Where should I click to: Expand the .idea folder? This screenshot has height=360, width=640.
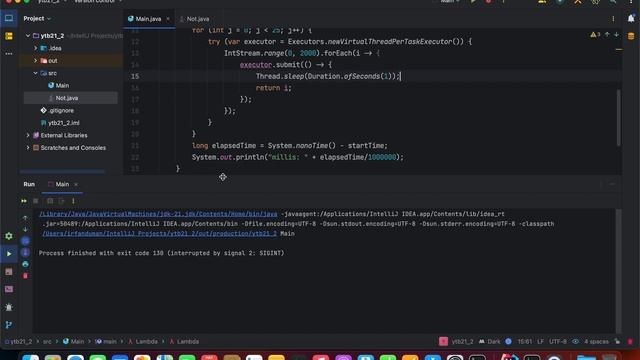tap(36, 48)
